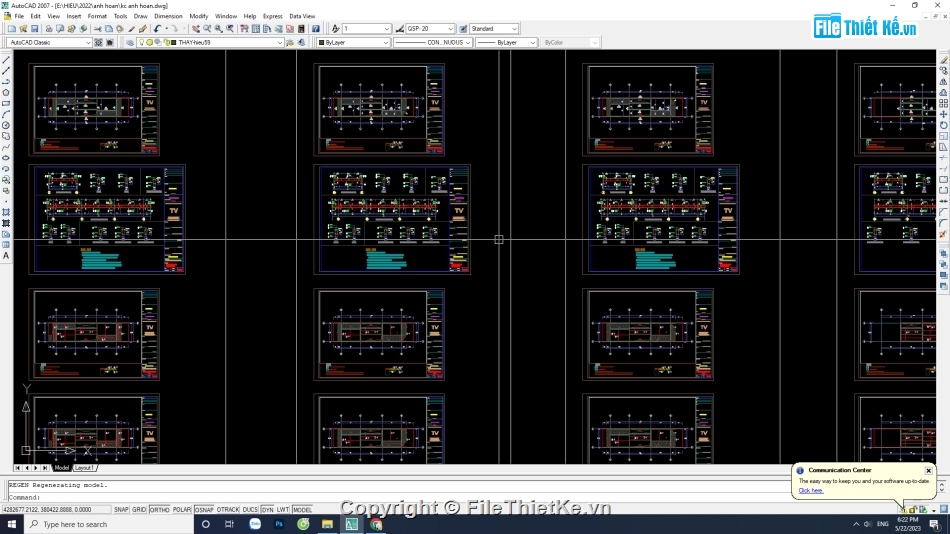
Task: Toggle SNAP mode in the status bar
Action: click(121, 510)
